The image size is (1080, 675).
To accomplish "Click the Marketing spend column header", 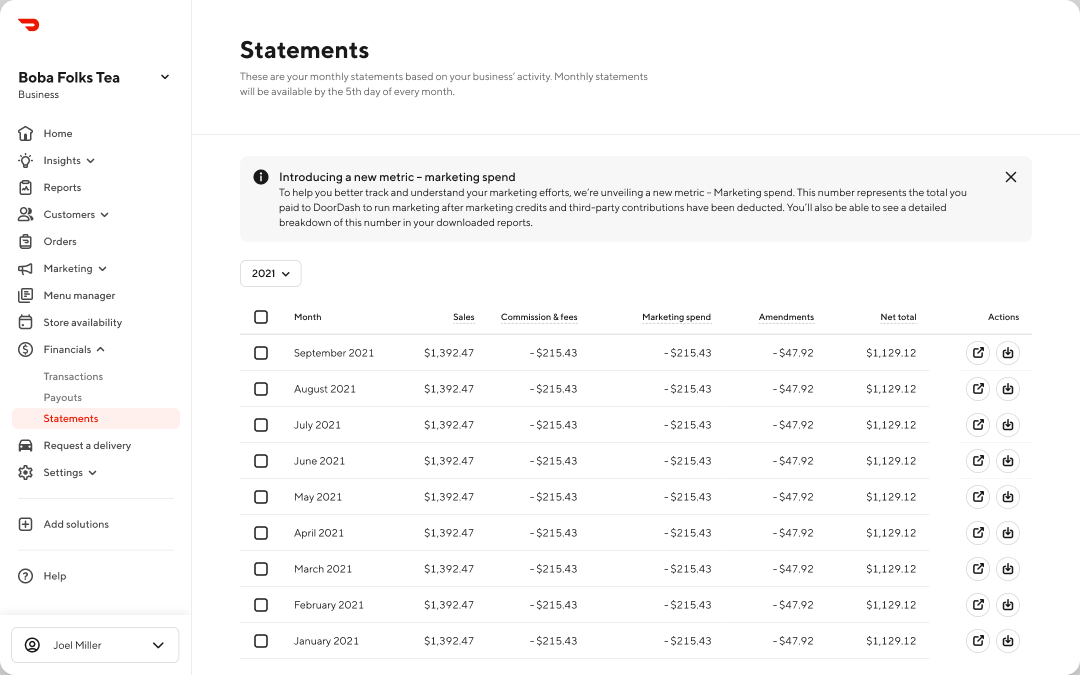I will pyautogui.click(x=676, y=317).
